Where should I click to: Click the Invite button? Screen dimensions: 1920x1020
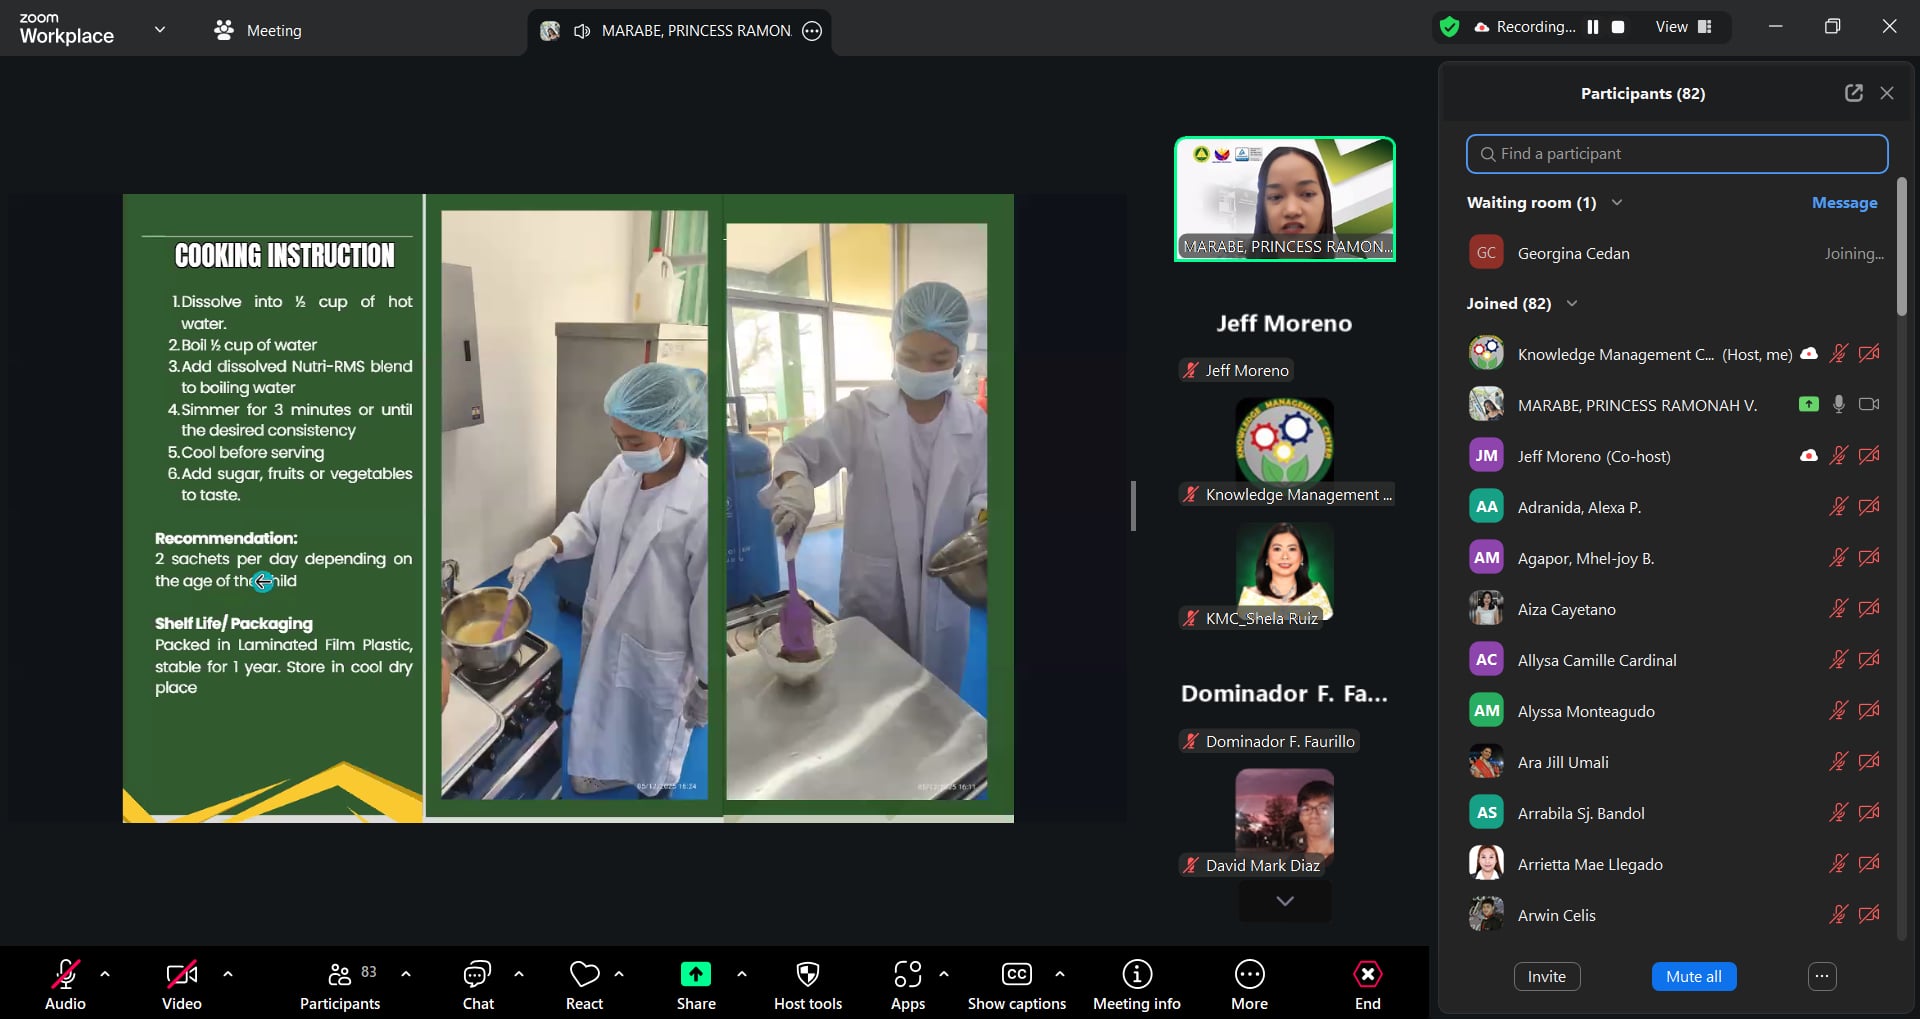[1546, 977]
